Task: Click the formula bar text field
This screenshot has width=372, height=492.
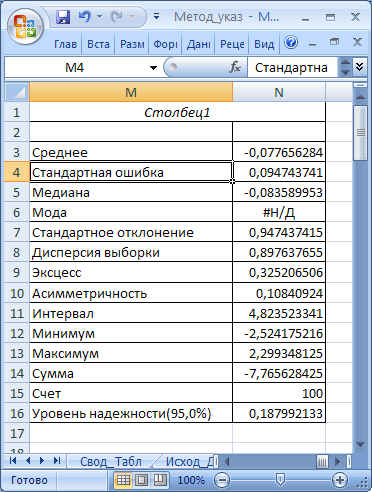Action: [x=293, y=68]
